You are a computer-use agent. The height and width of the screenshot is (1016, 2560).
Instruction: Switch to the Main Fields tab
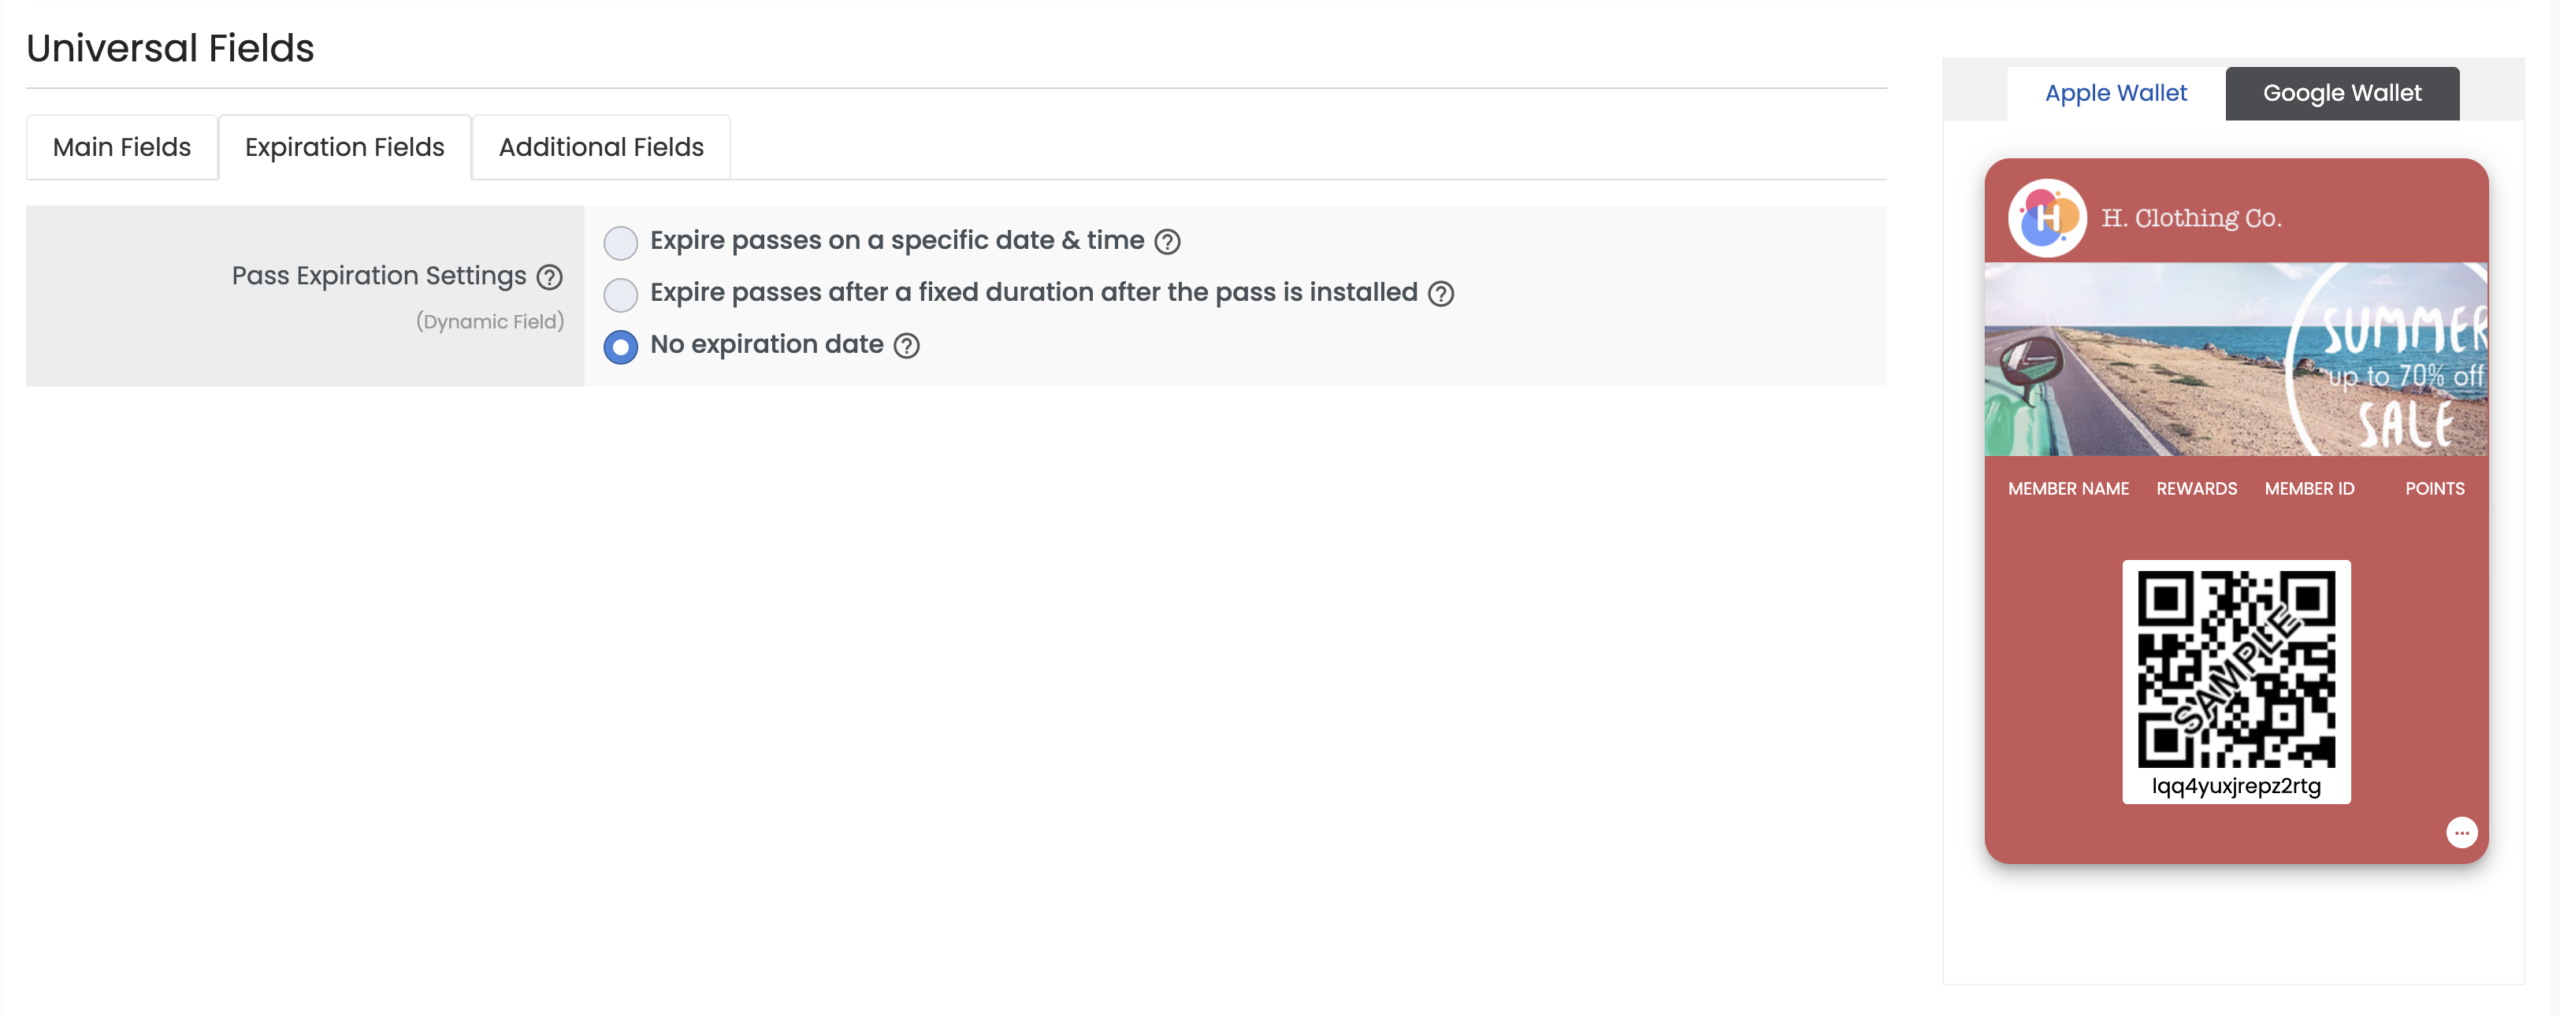tap(122, 148)
